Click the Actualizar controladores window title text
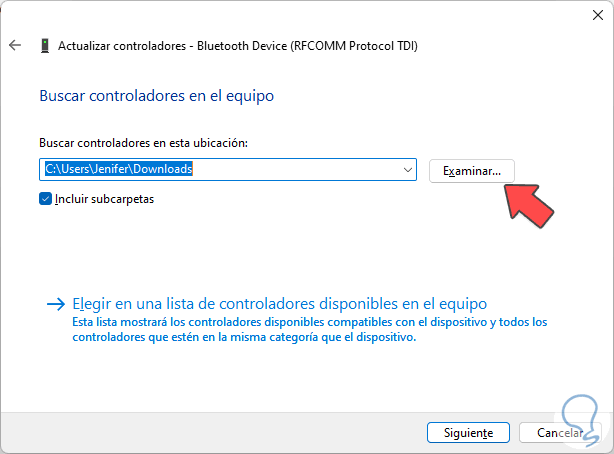 238,46
